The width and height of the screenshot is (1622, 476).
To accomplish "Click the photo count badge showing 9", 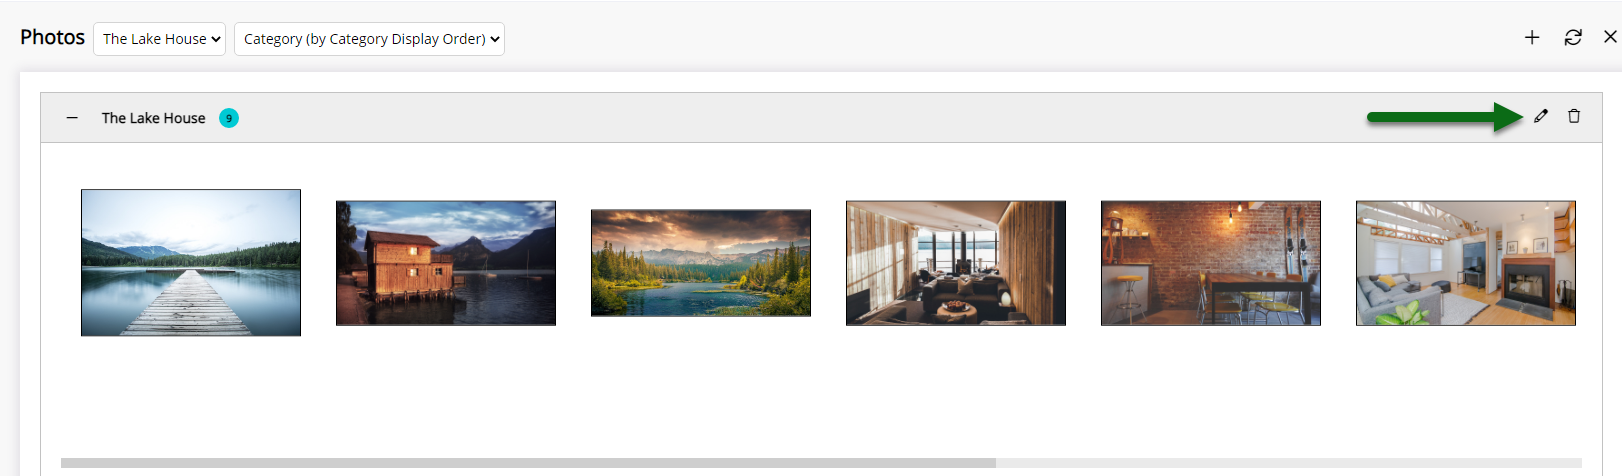I will click(x=229, y=118).
